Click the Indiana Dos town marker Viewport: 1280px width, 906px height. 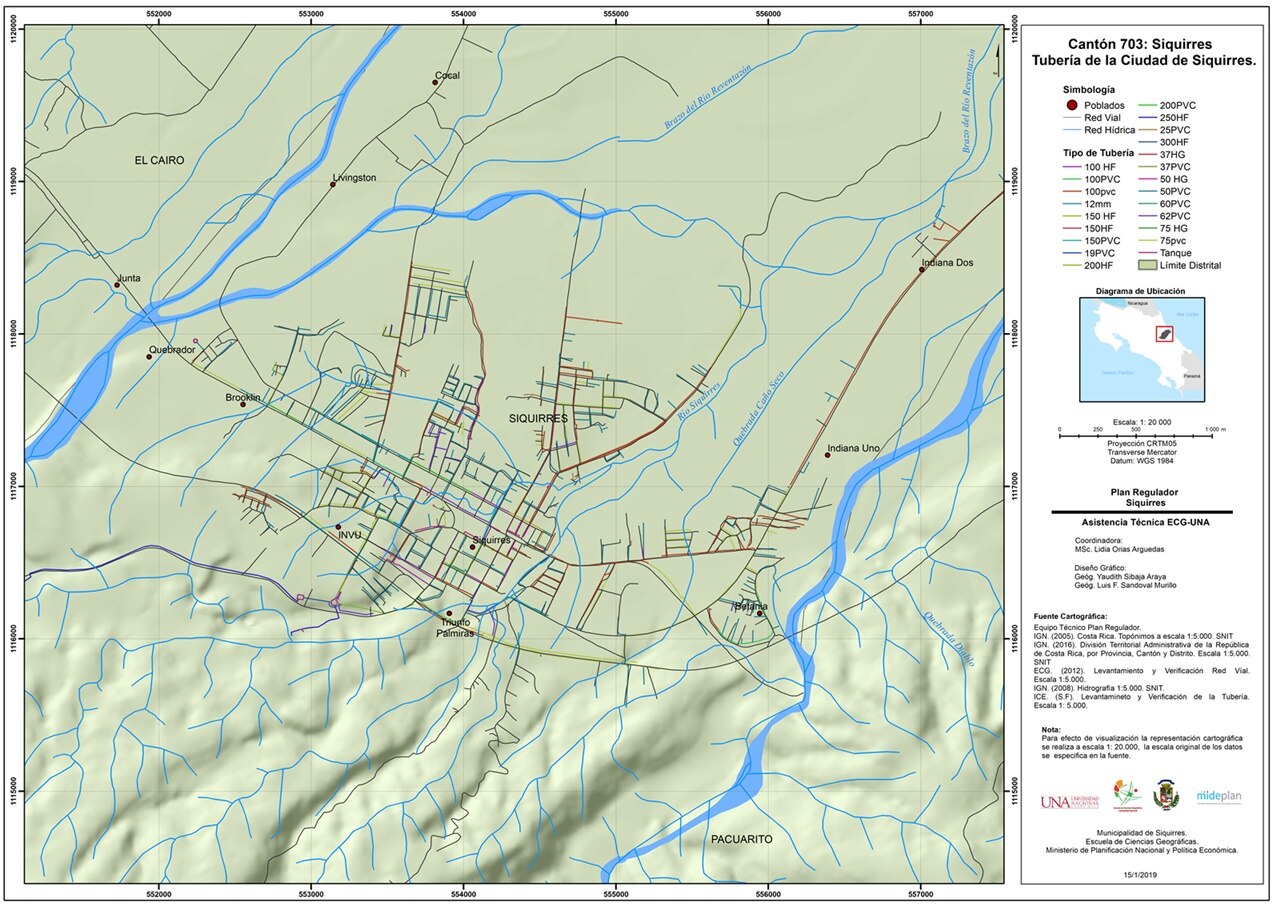pyautogui.click(x=922, y=270)
